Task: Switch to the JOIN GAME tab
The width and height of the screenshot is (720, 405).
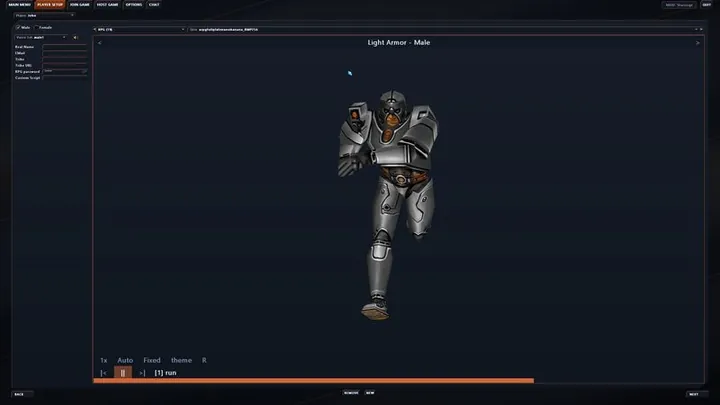Action: 79,5
